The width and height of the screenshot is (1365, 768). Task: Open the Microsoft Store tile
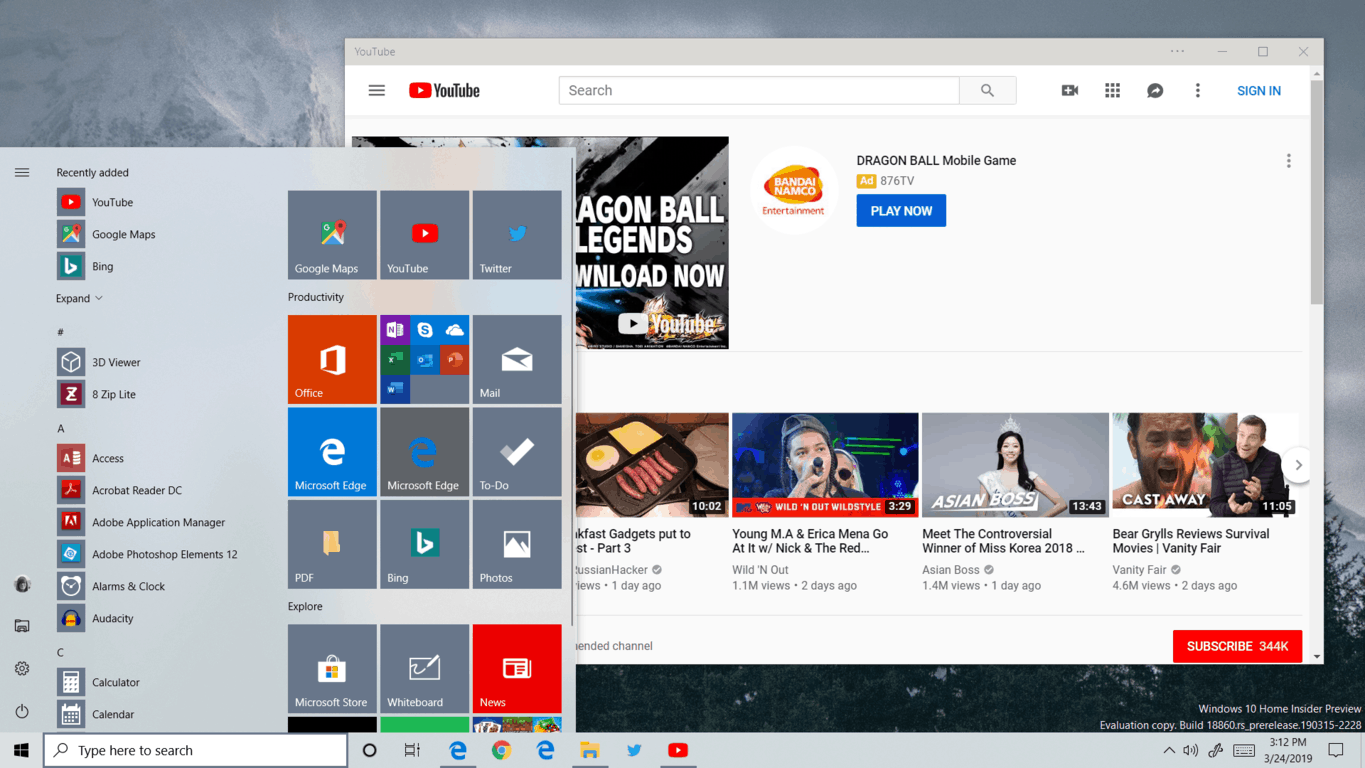point(332,669)
